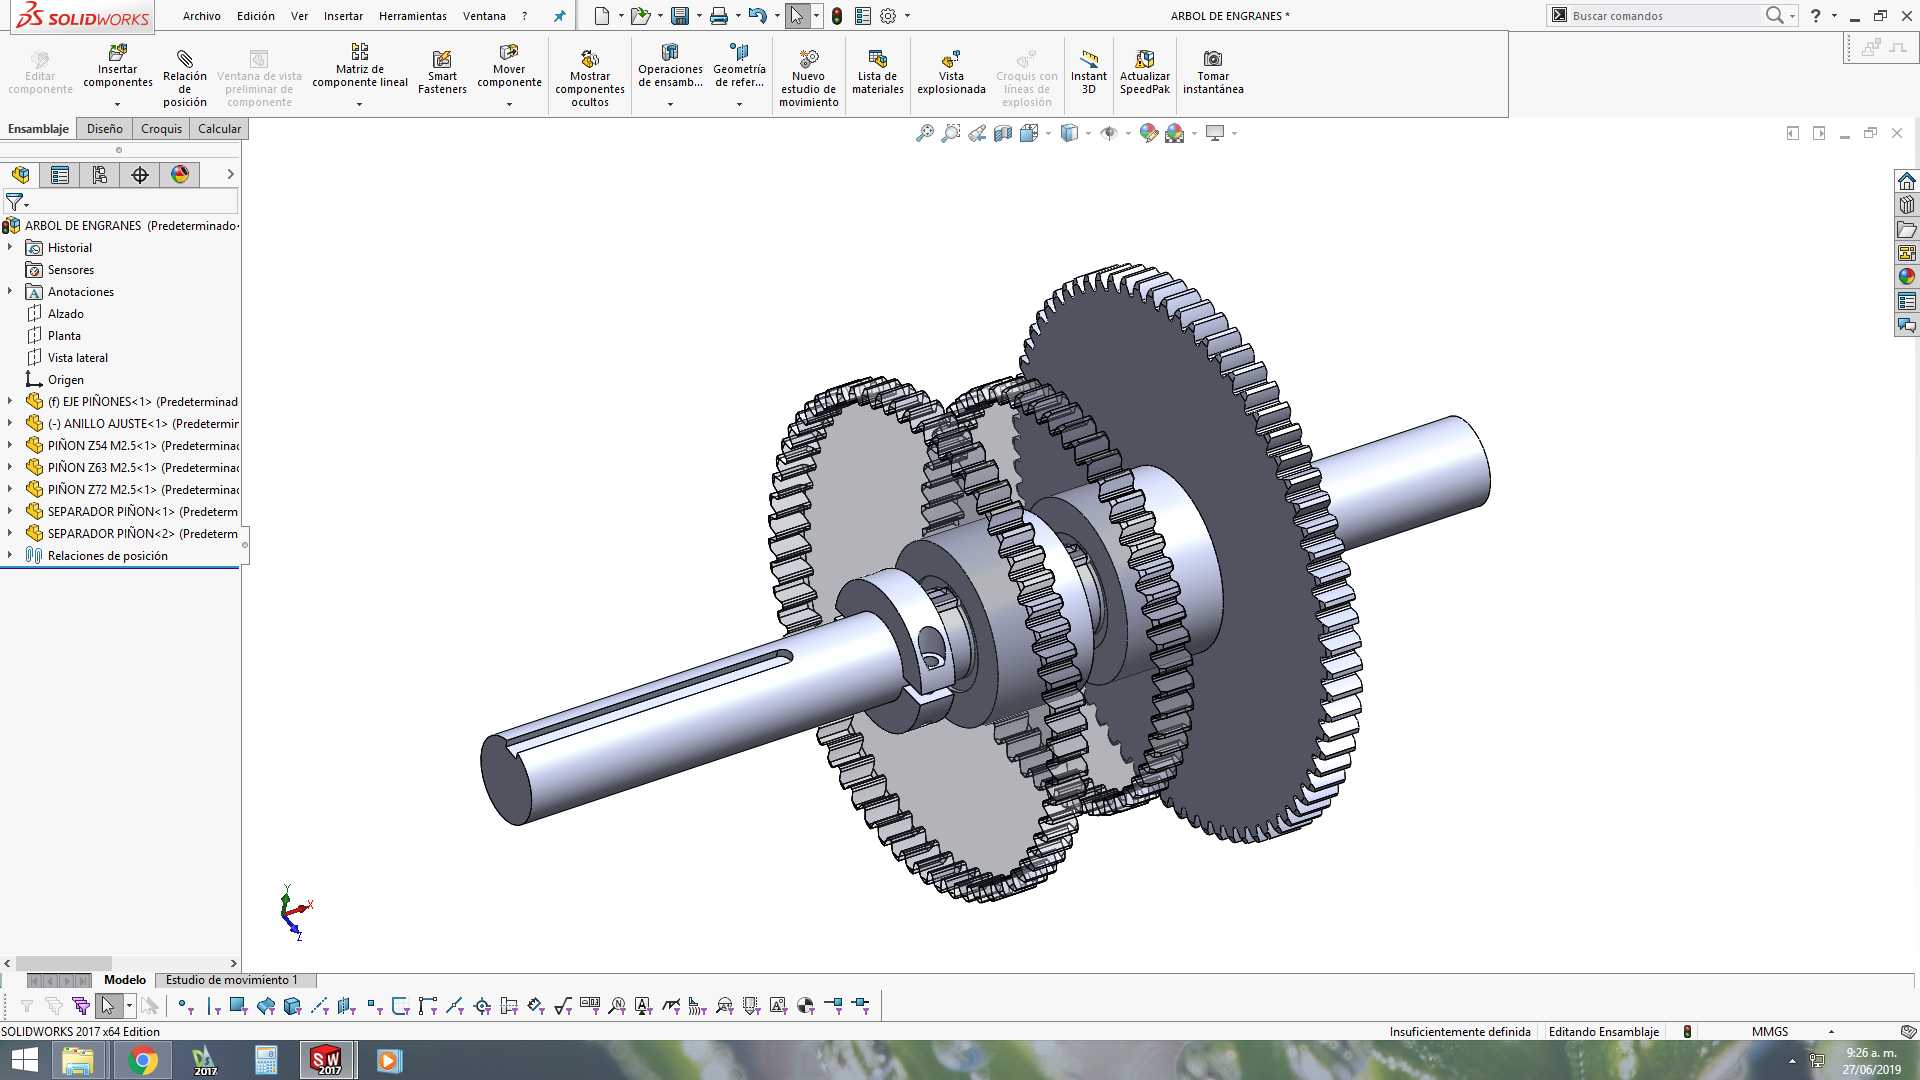Select Matriz de componente lineal

coord(360,66)
